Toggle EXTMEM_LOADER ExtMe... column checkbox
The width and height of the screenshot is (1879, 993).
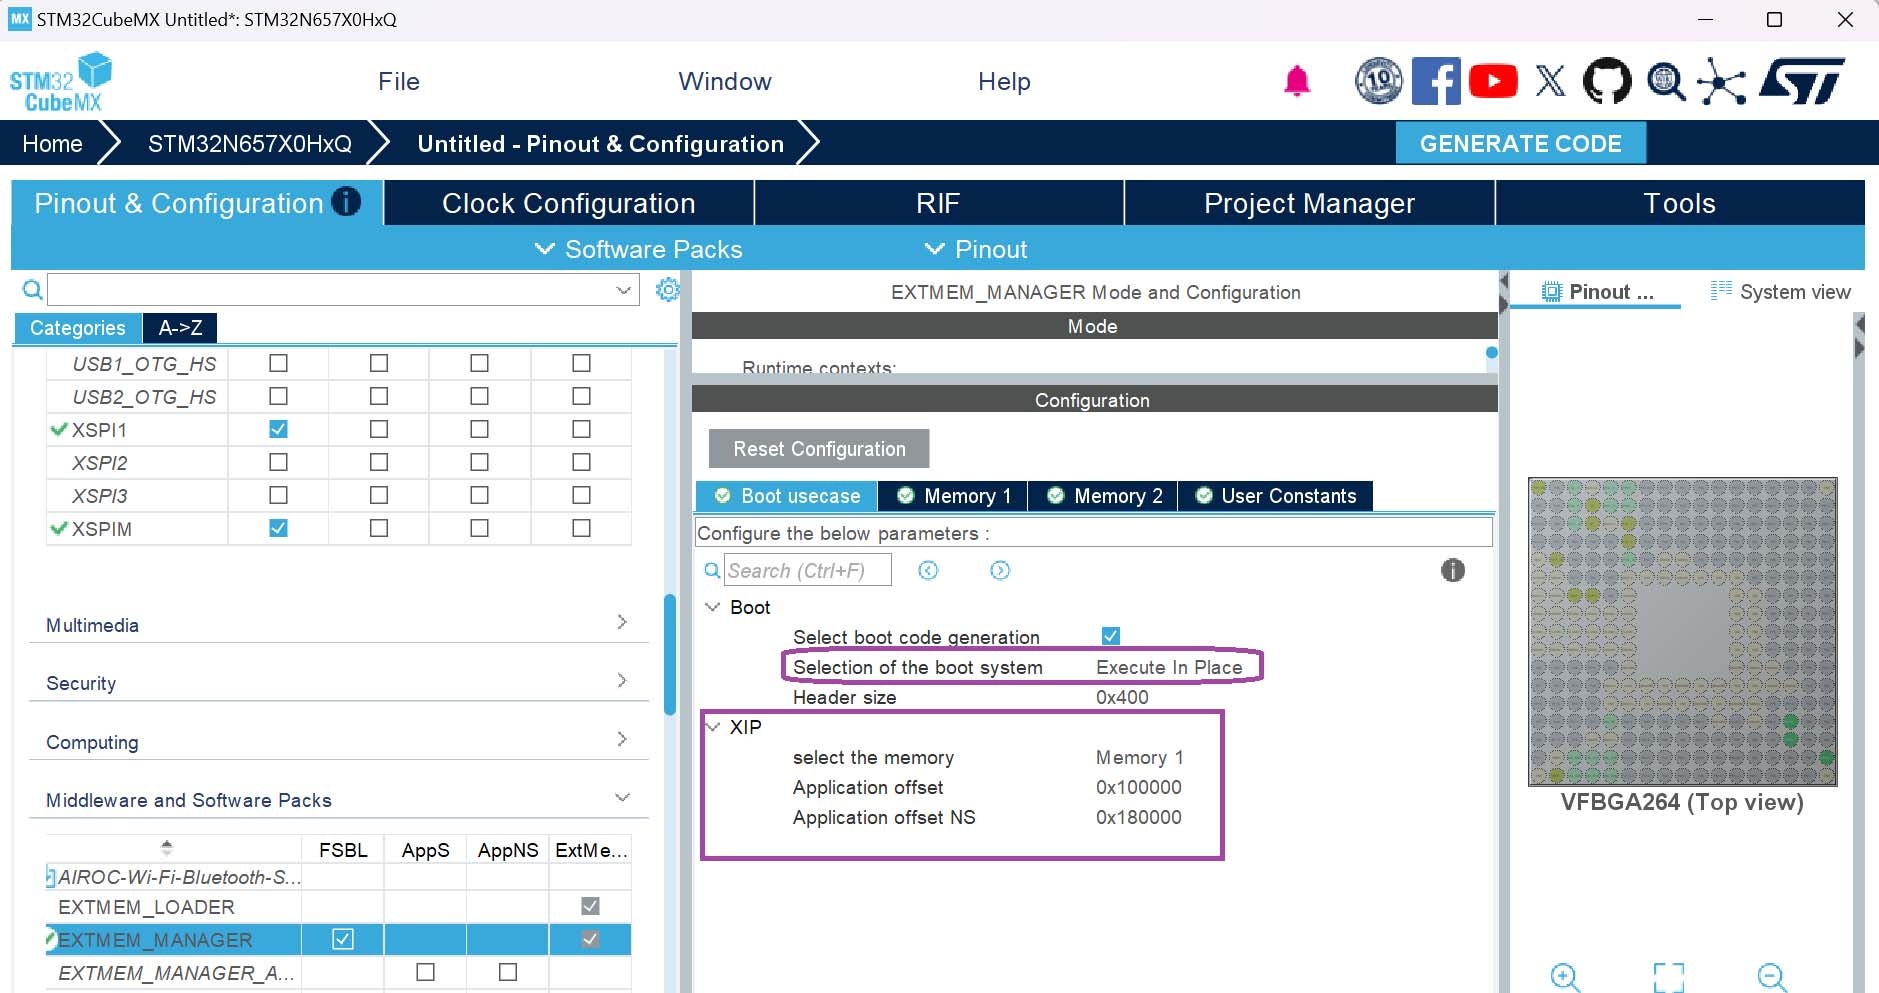591,906
